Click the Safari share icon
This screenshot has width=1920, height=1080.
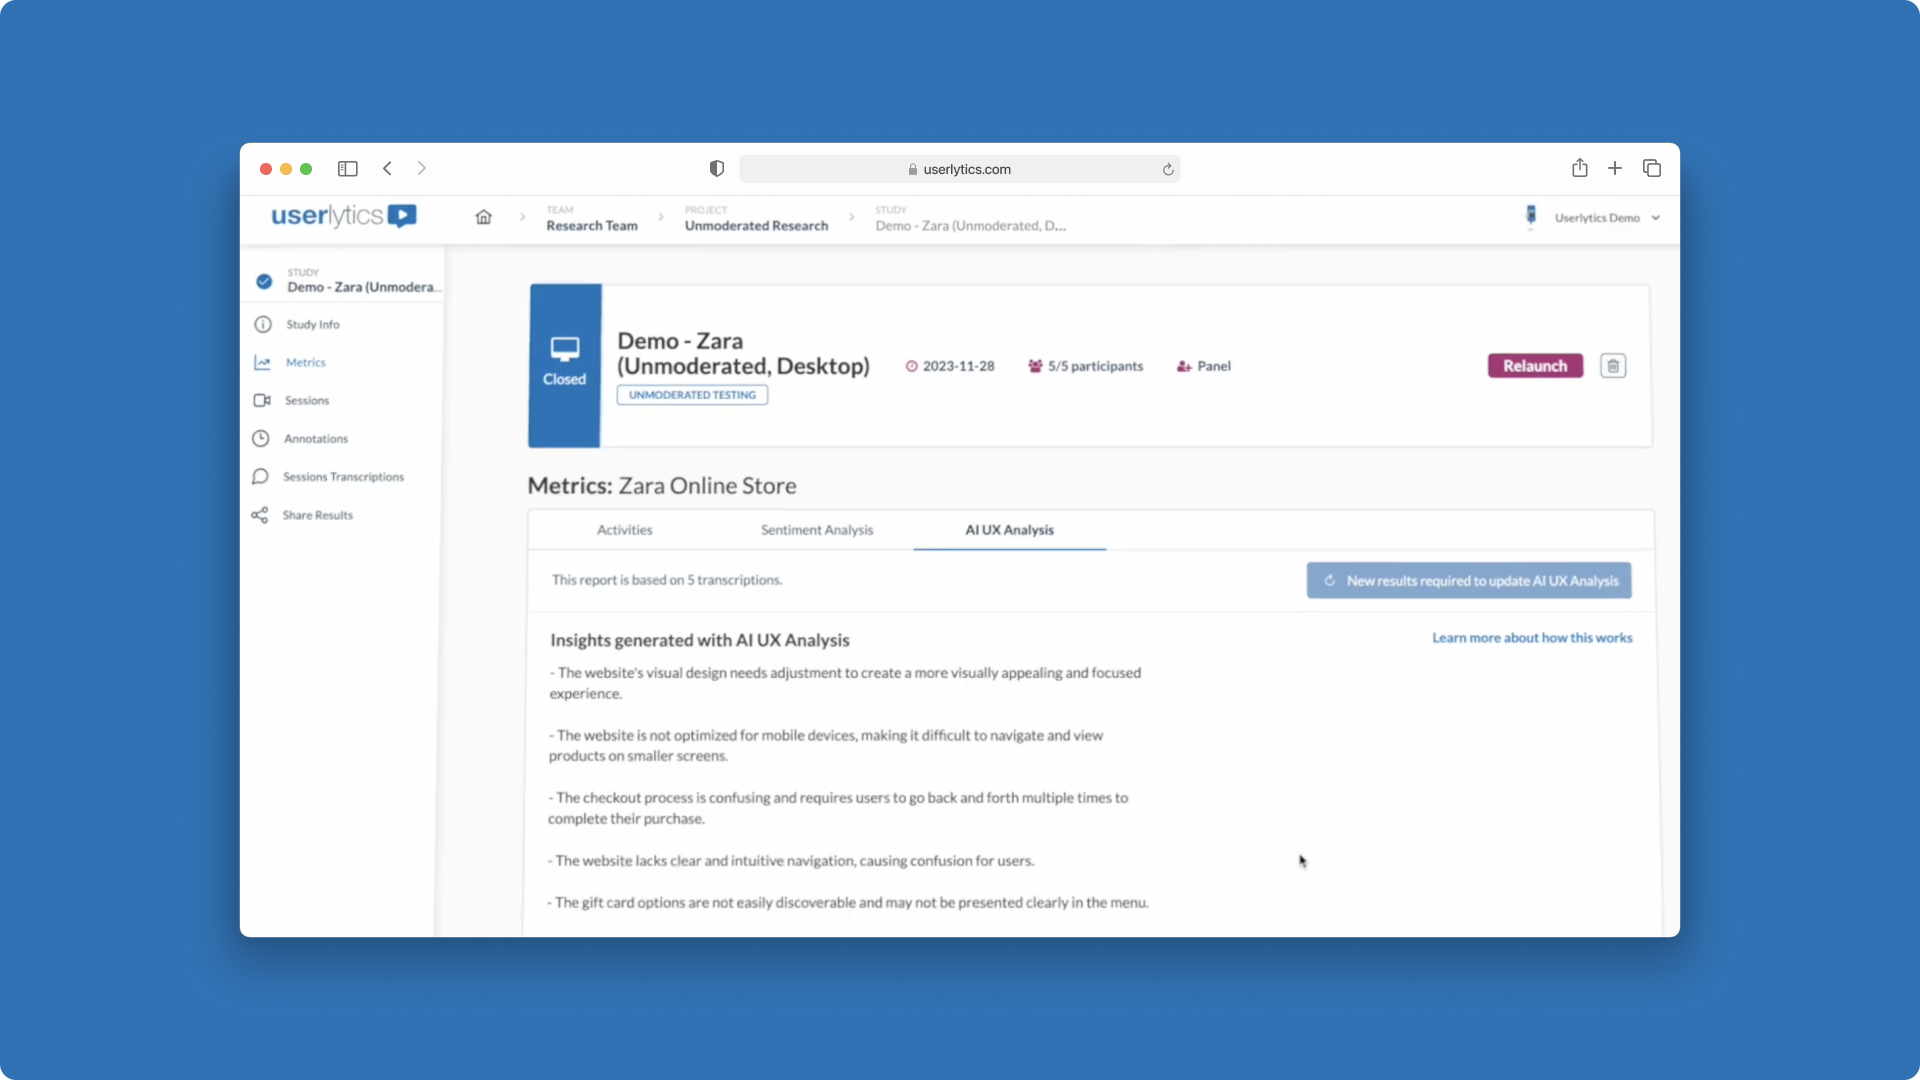[x=1579, y=168]
